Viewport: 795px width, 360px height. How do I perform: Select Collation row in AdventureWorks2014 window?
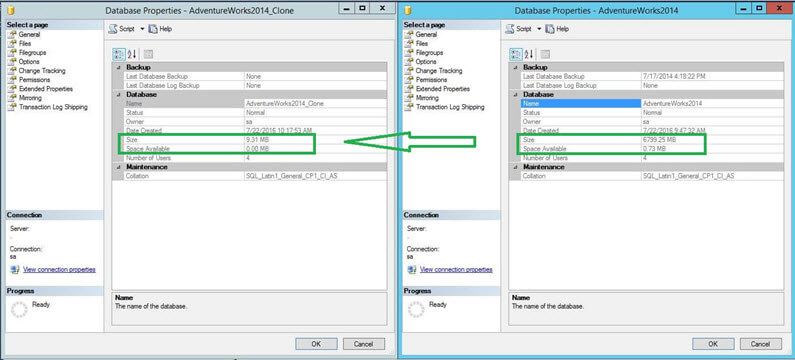tap(653, 176)
